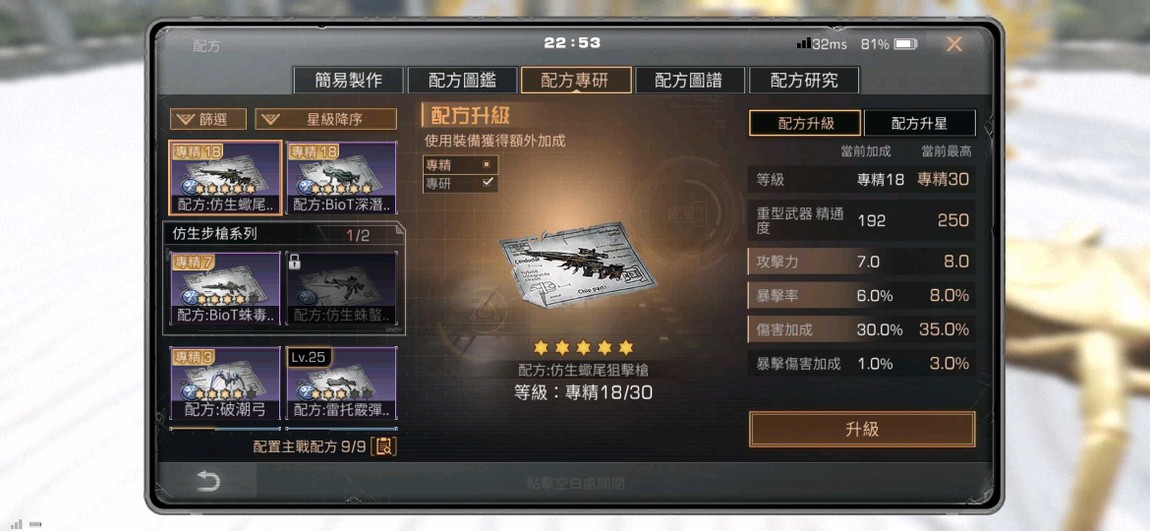Click the battery status icon
The height and width of the screenshot is (531, 1150).
click(x=906, y=44)
